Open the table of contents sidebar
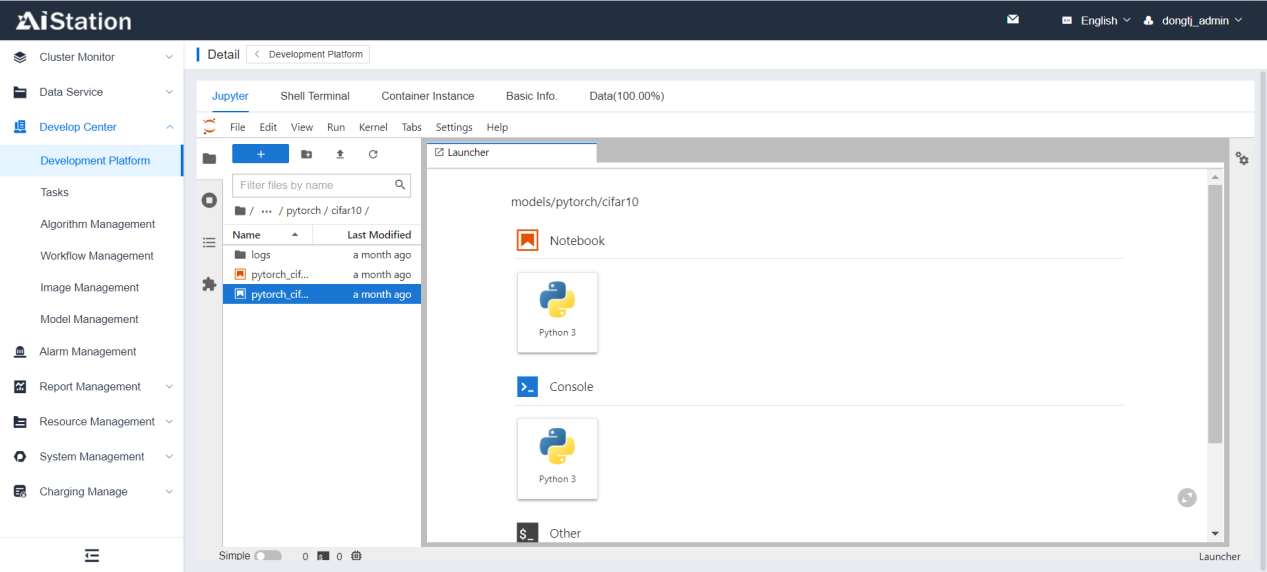The height and width of the screenshot is (572, 1267). pos(209,242)
